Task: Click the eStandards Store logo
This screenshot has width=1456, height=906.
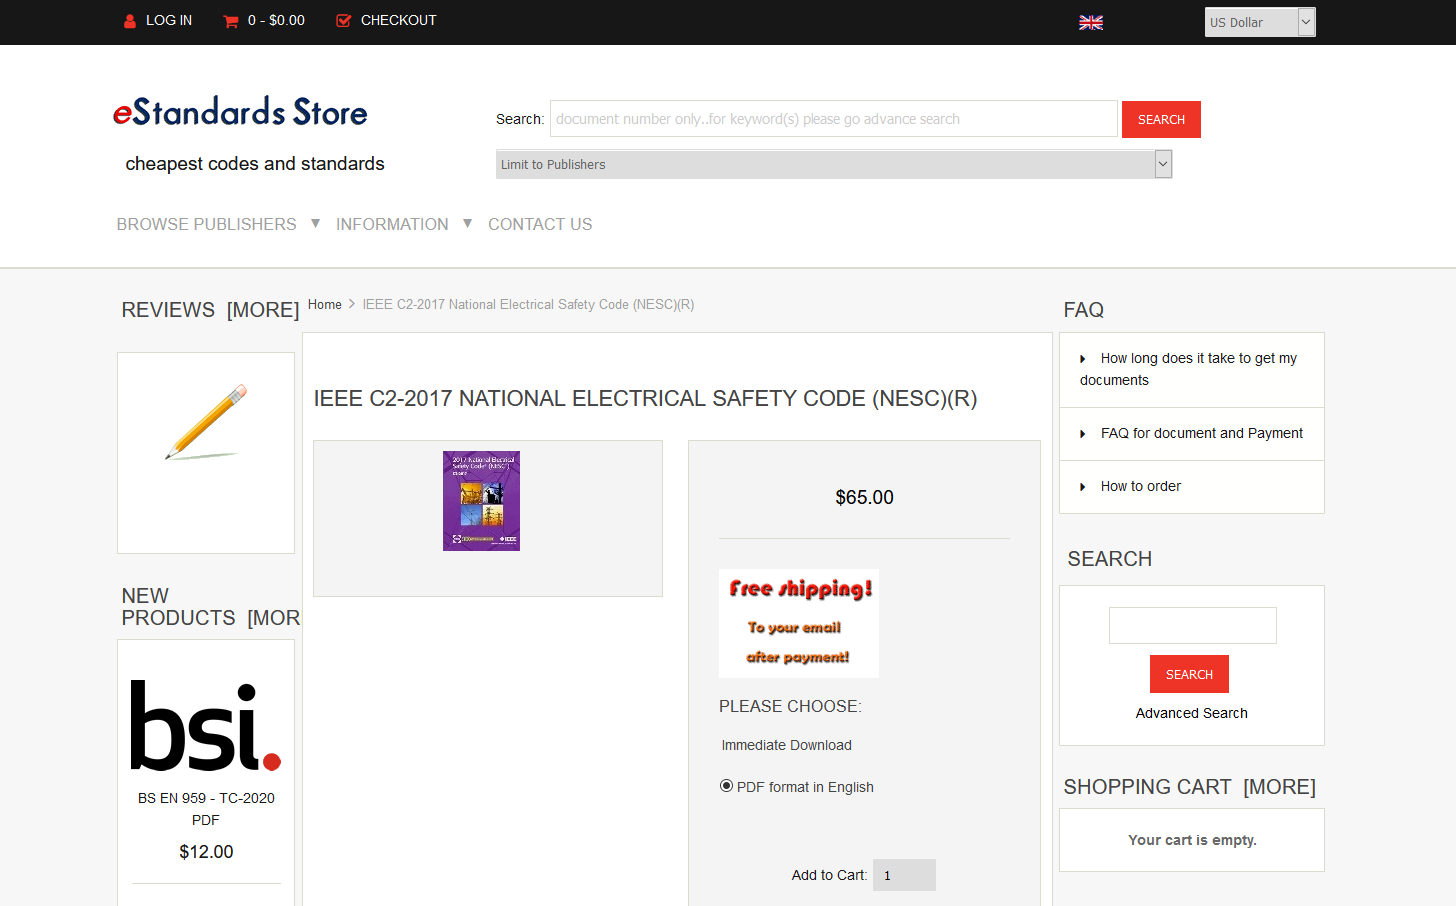Action: click(240, 111)
